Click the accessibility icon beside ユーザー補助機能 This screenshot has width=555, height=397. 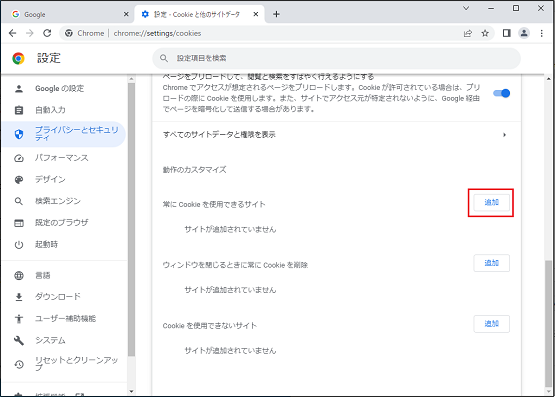click(x=19, y=318)
